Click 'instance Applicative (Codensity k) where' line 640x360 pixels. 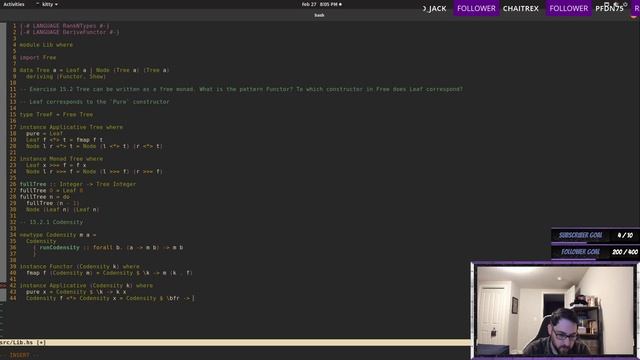pos(86,285)
